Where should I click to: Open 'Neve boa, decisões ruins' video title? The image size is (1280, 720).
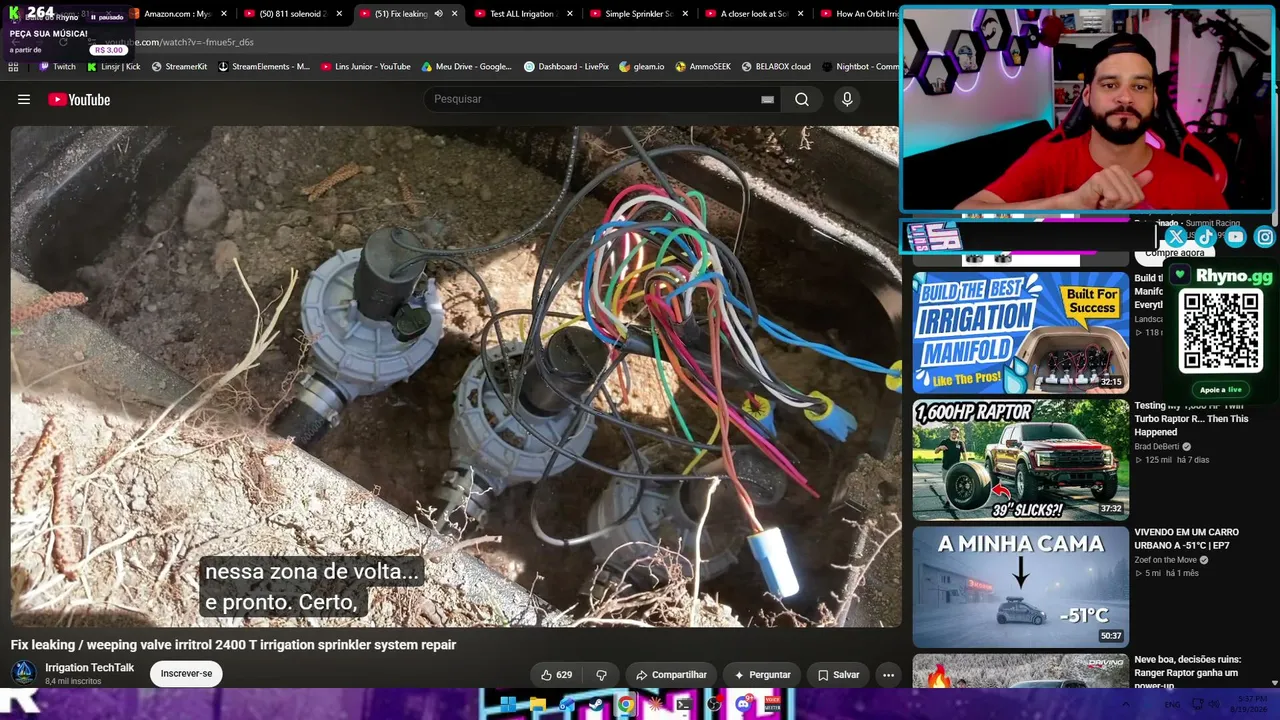click(x=1188, y=673)
